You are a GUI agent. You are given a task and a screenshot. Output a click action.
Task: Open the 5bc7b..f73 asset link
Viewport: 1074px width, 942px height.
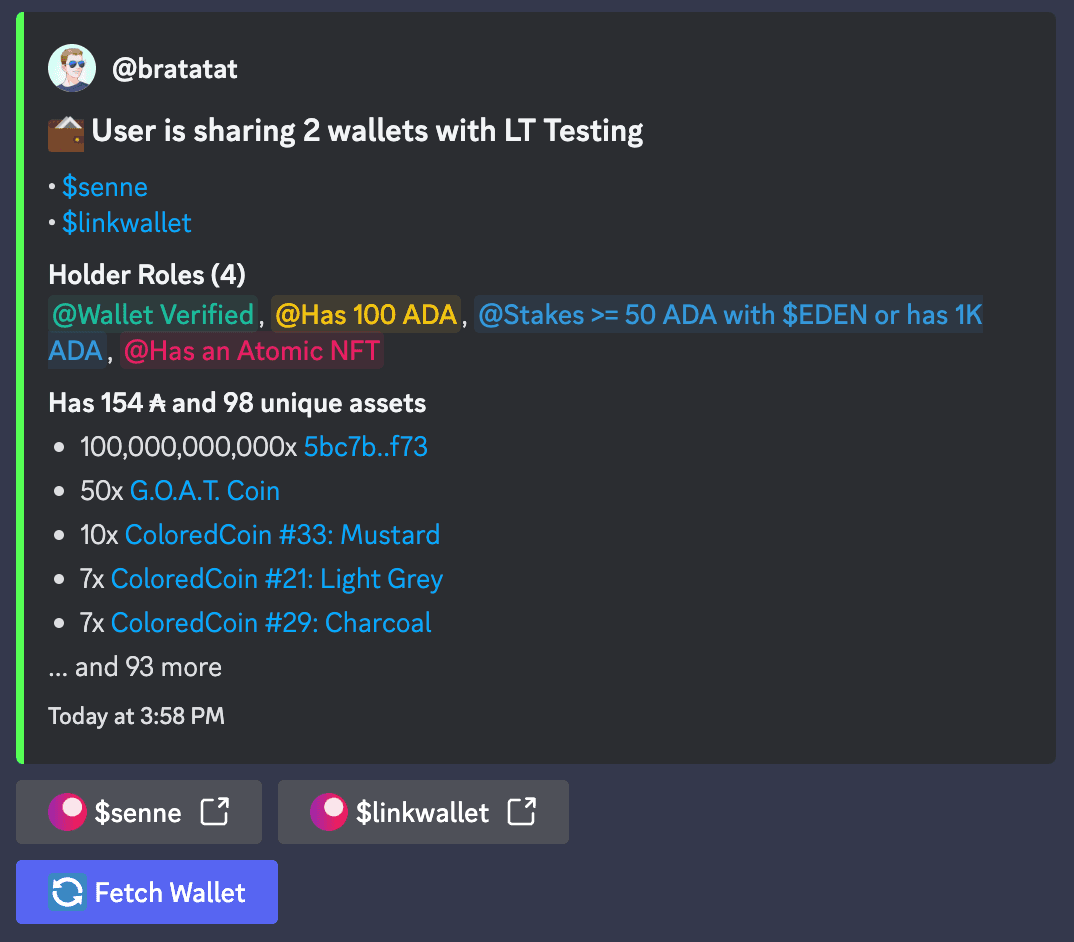(366, 447)
